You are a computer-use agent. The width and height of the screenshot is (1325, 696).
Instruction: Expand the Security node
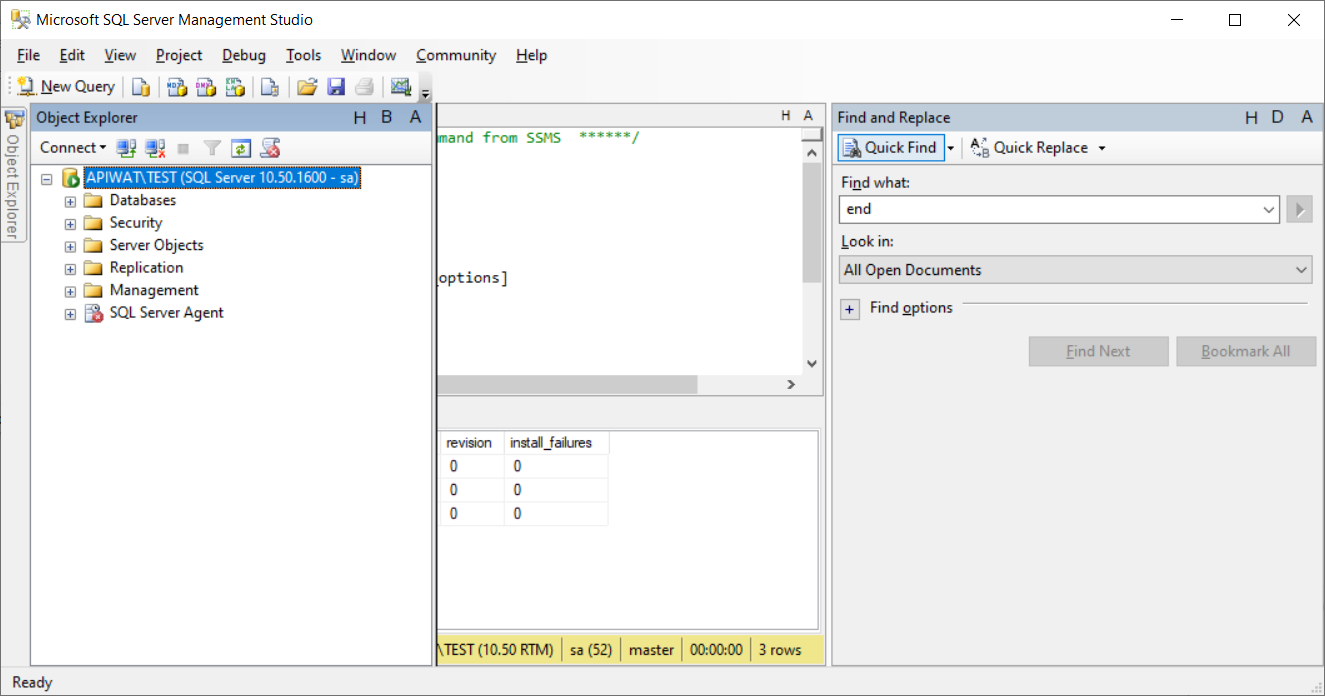(70, 224)
